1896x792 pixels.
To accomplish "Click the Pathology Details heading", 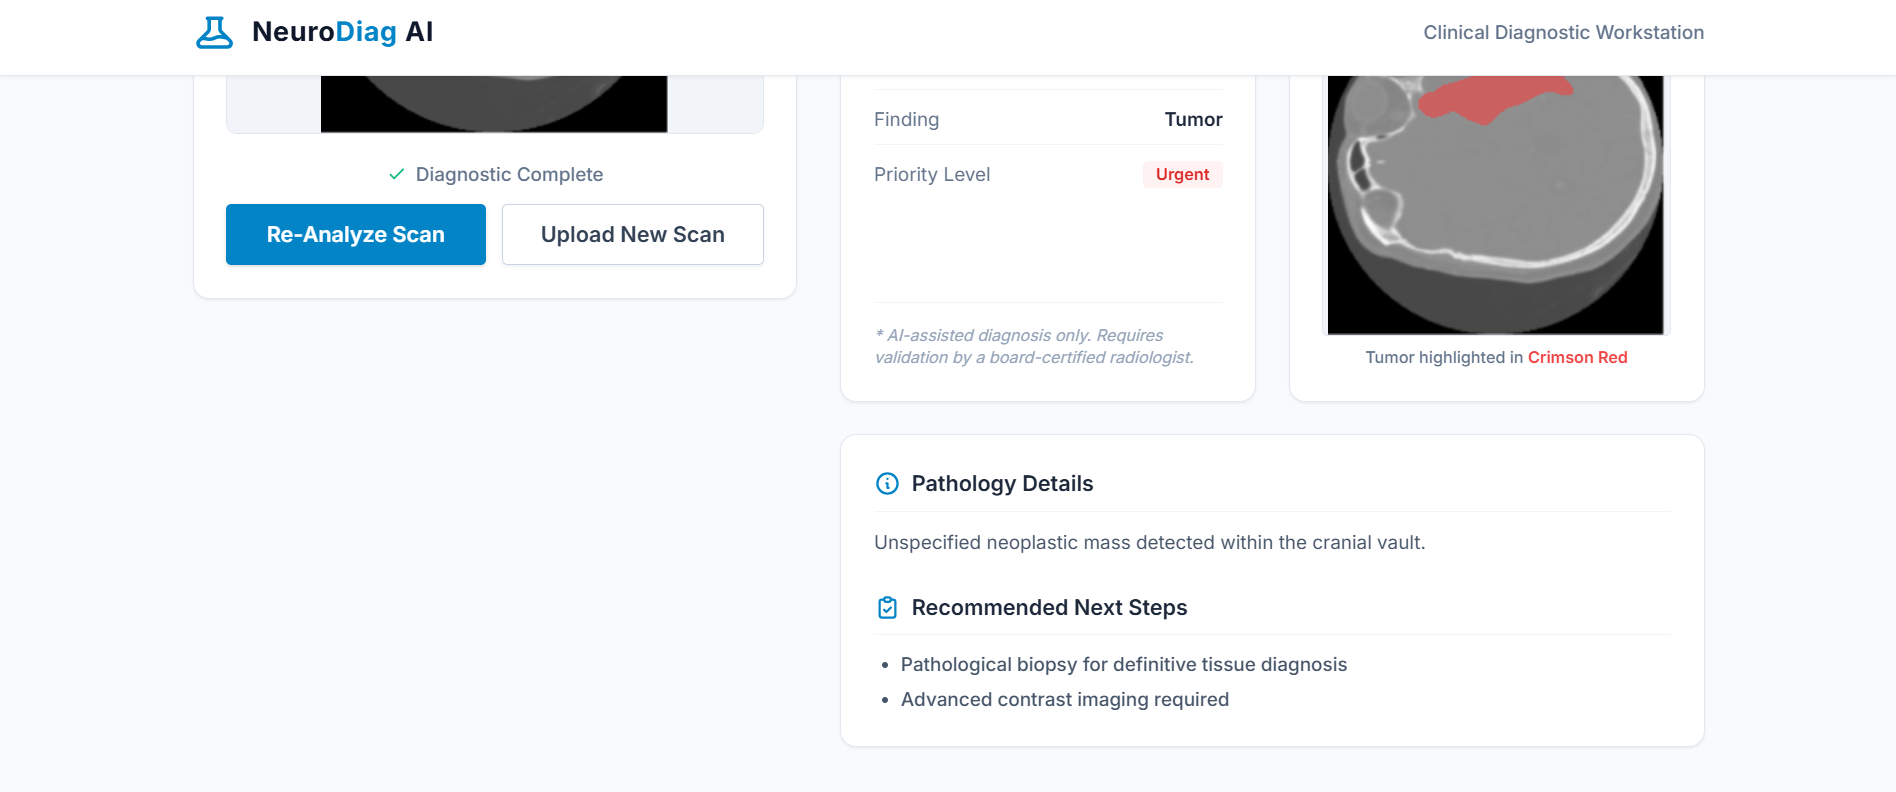I will coord(1002,484).
